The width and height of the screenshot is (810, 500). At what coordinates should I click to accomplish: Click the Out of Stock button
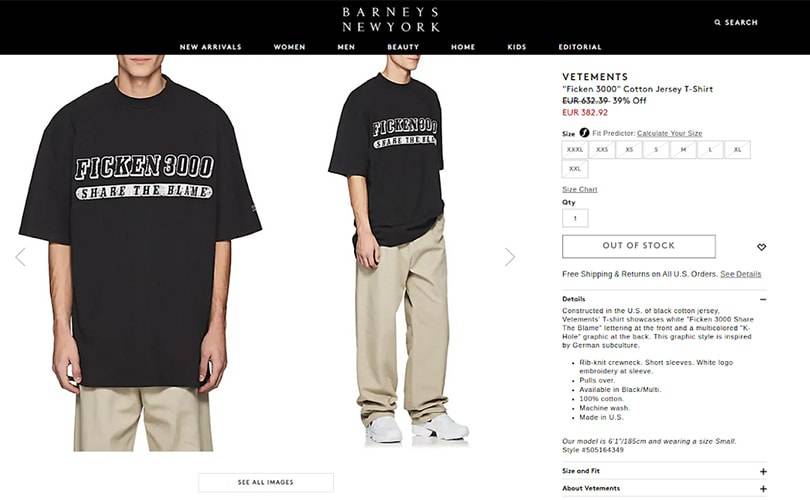(638, 246)
